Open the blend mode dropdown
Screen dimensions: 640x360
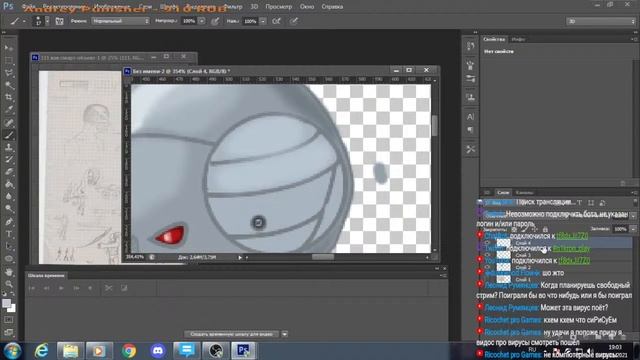click(120, 21)
